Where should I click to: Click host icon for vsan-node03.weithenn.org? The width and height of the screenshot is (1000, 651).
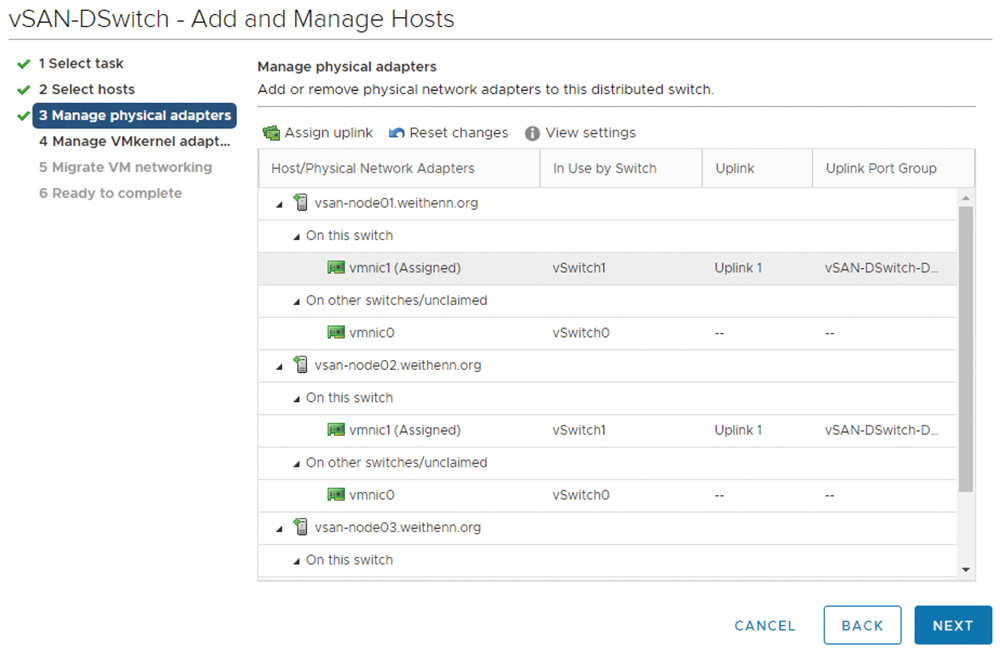pyautogui.click(x=300, y=527)
